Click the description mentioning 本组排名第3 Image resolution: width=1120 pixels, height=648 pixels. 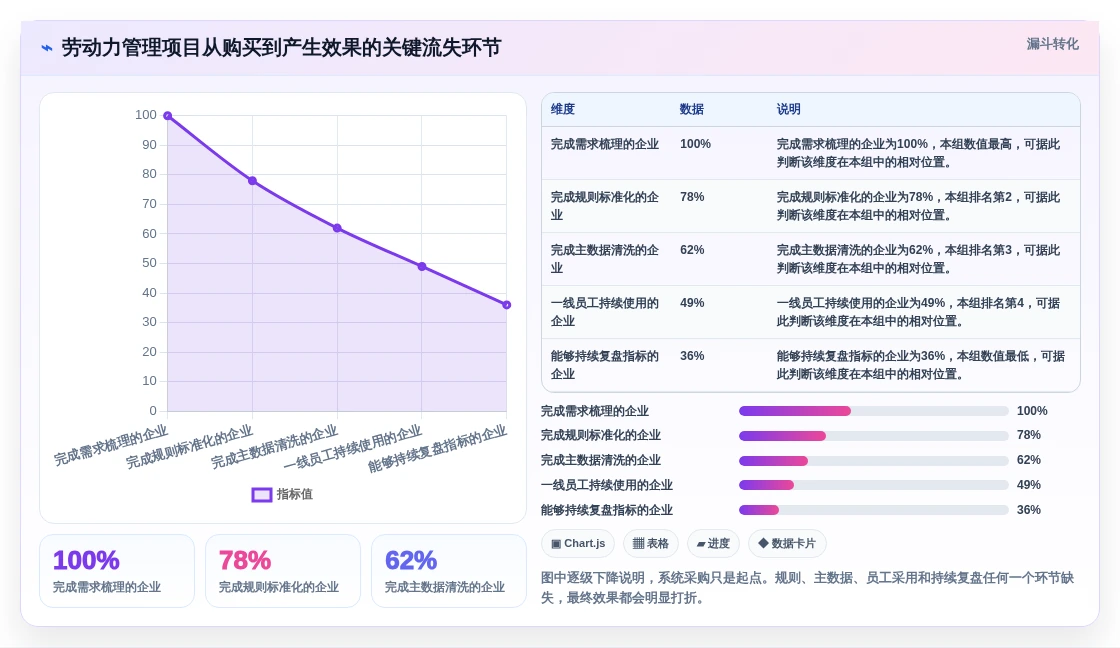click(919, 259)
